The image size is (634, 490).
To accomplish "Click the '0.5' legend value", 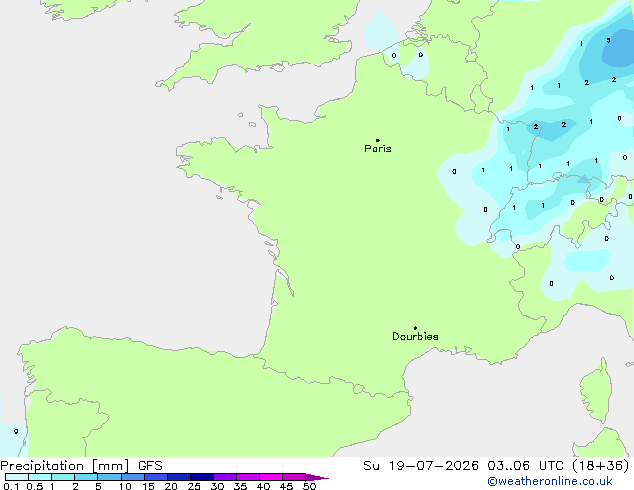I will pyautogui.click(x=35, y=486).
